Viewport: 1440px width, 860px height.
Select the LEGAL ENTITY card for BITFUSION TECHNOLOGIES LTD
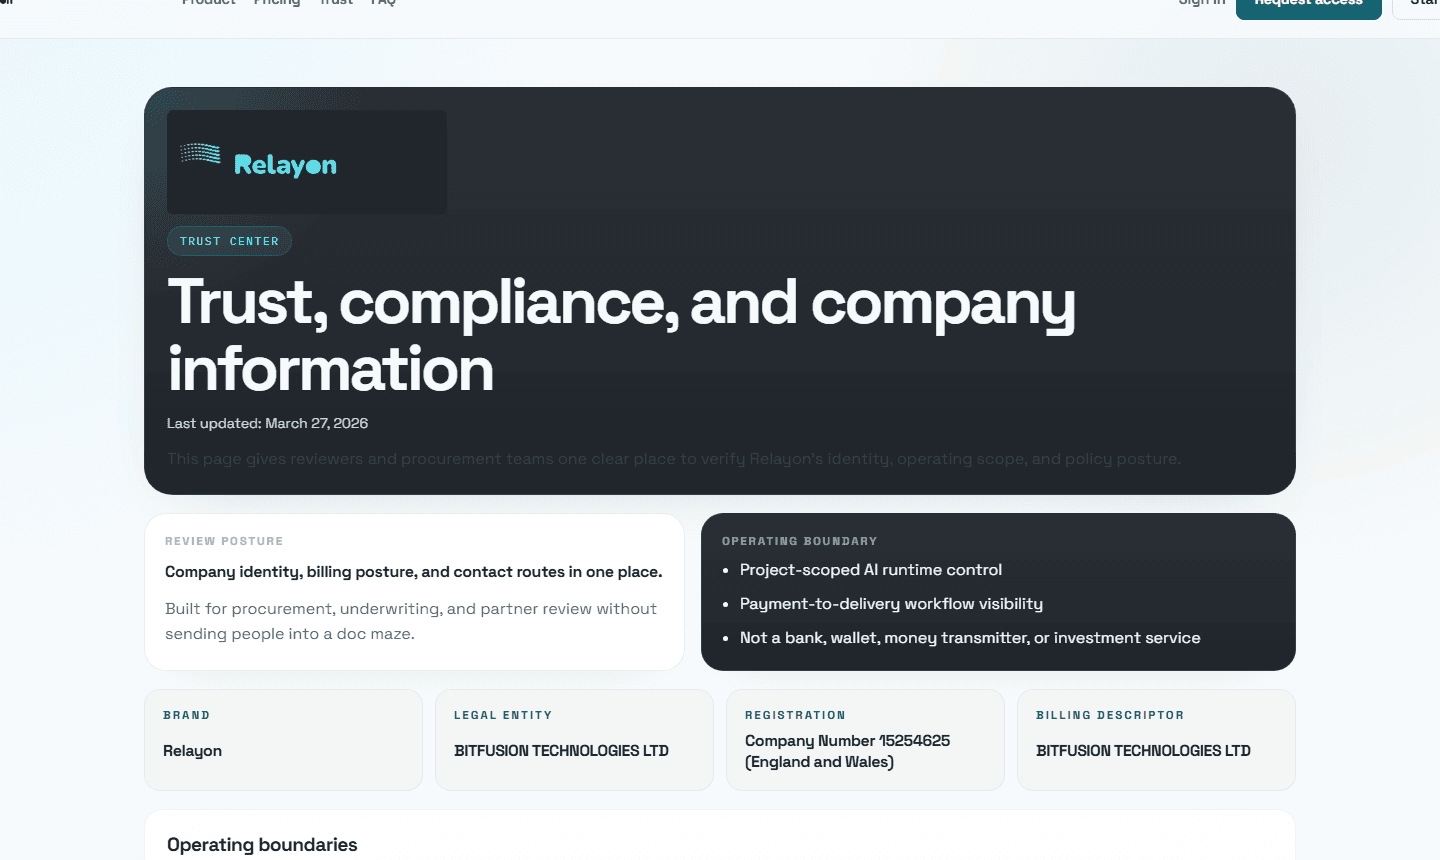point(574,740)
